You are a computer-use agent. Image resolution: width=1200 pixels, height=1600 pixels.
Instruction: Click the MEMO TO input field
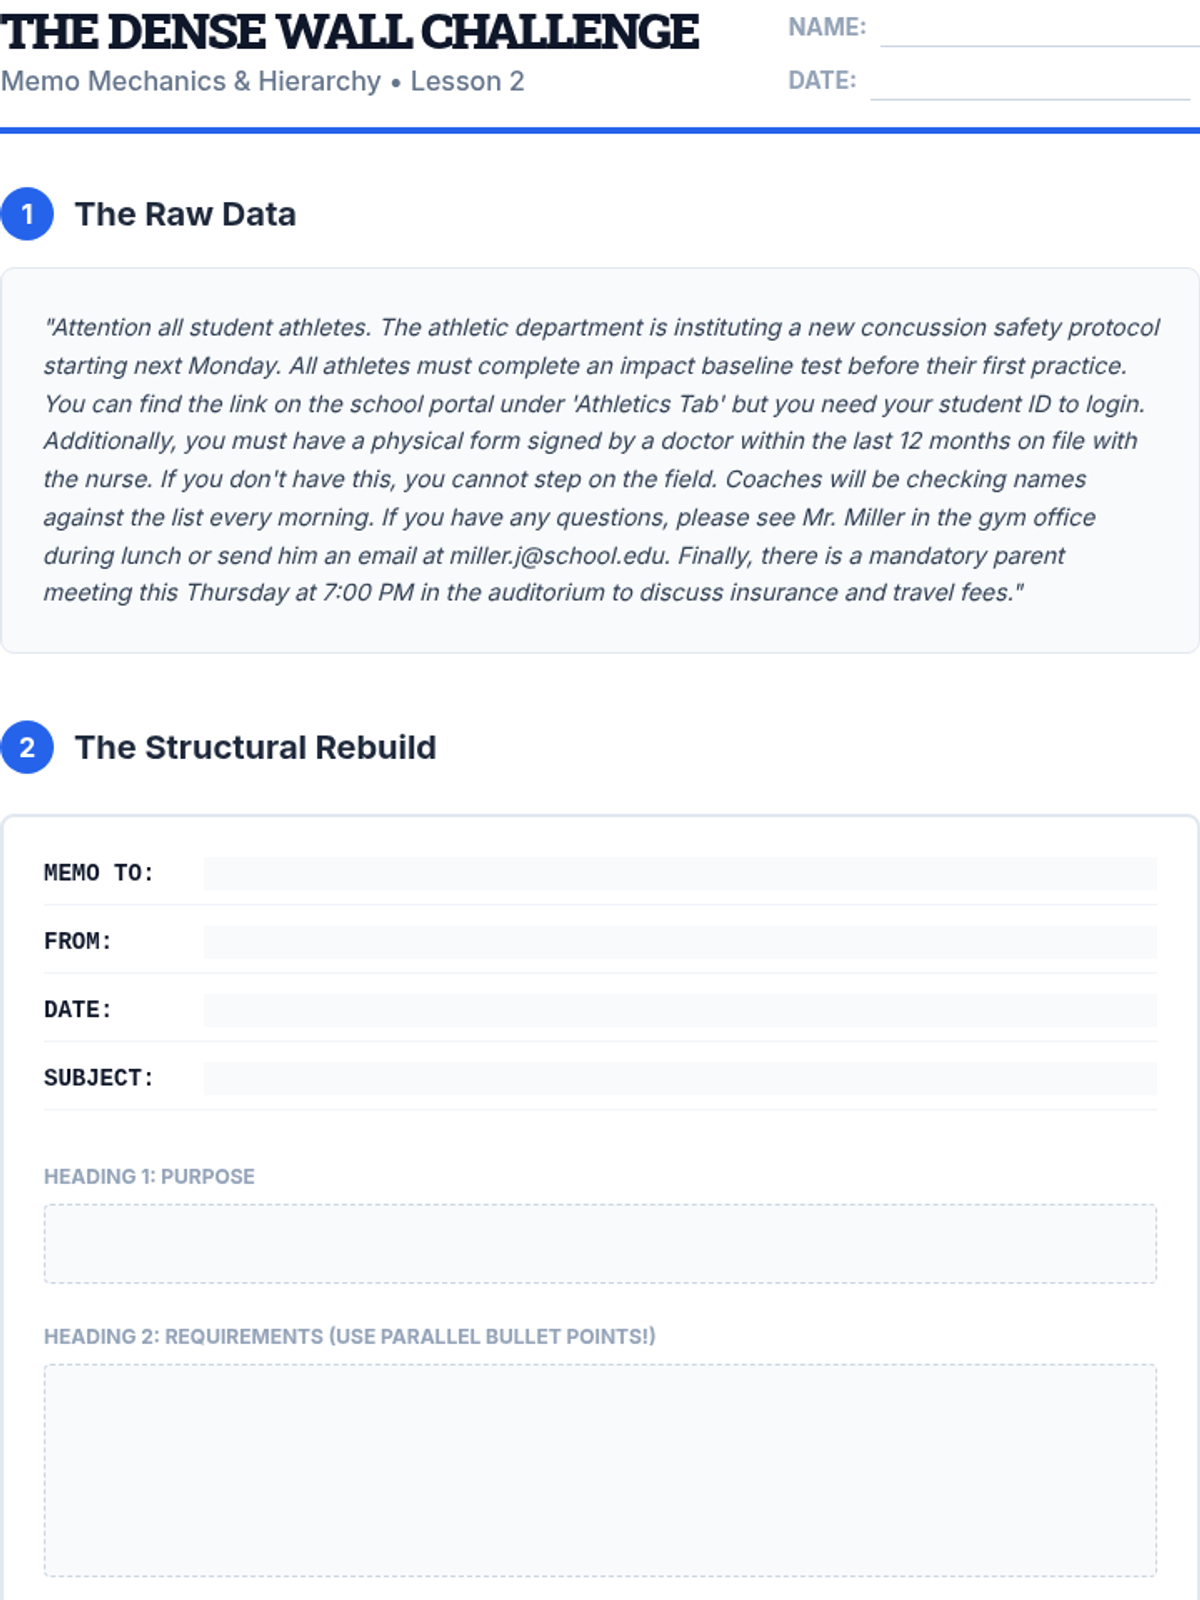tap(680, 873)
